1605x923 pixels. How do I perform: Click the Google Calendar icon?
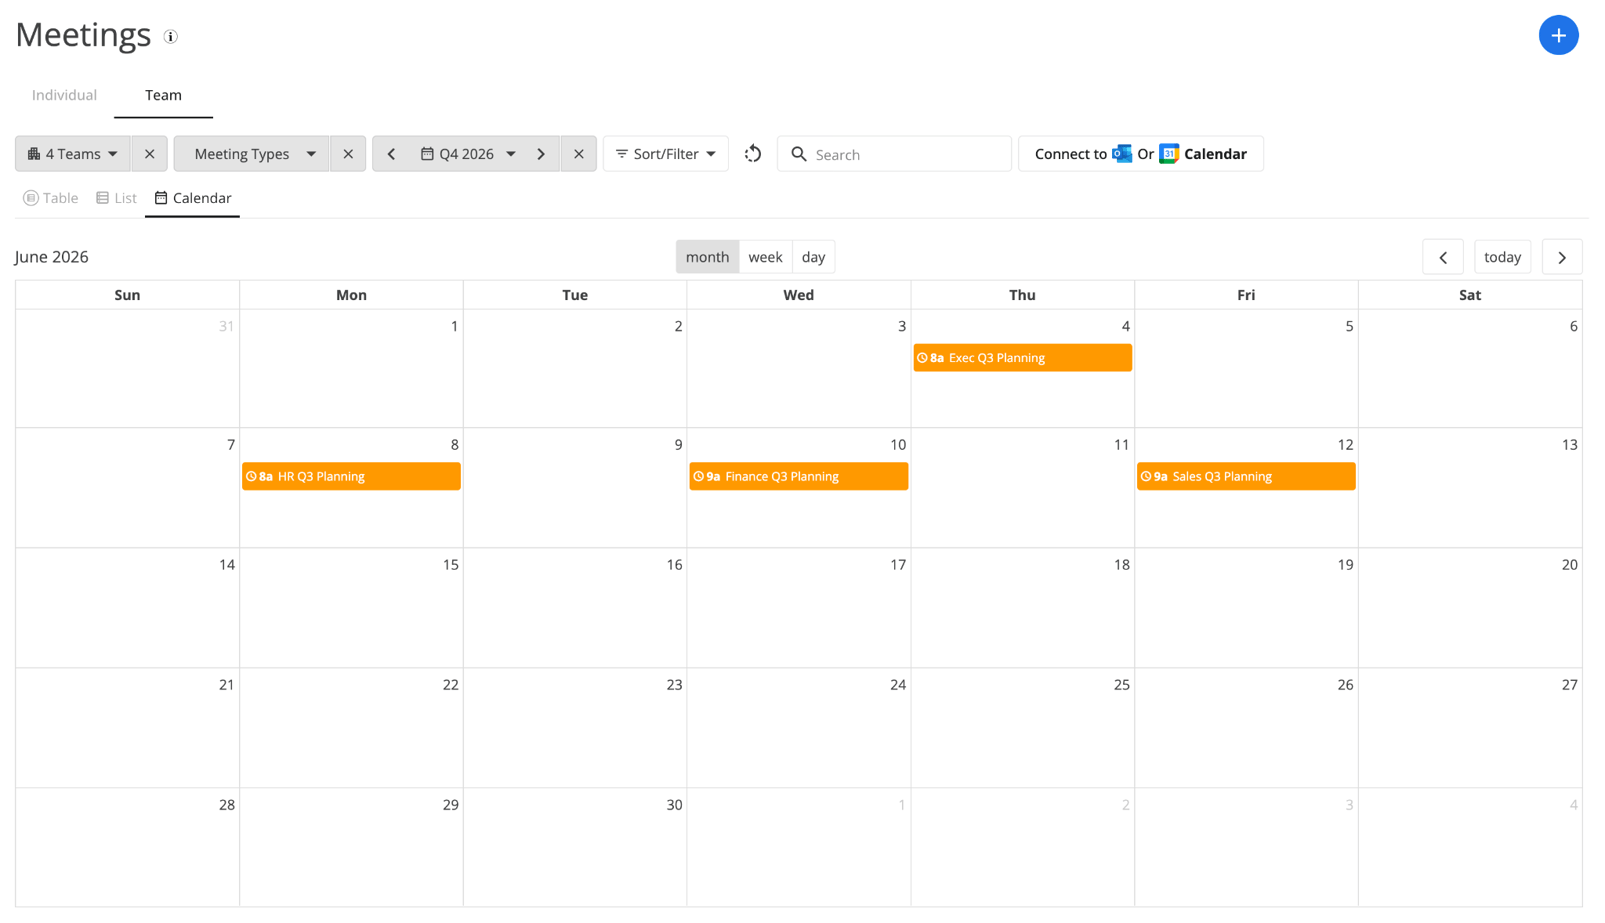click(x=1169, y=154)
